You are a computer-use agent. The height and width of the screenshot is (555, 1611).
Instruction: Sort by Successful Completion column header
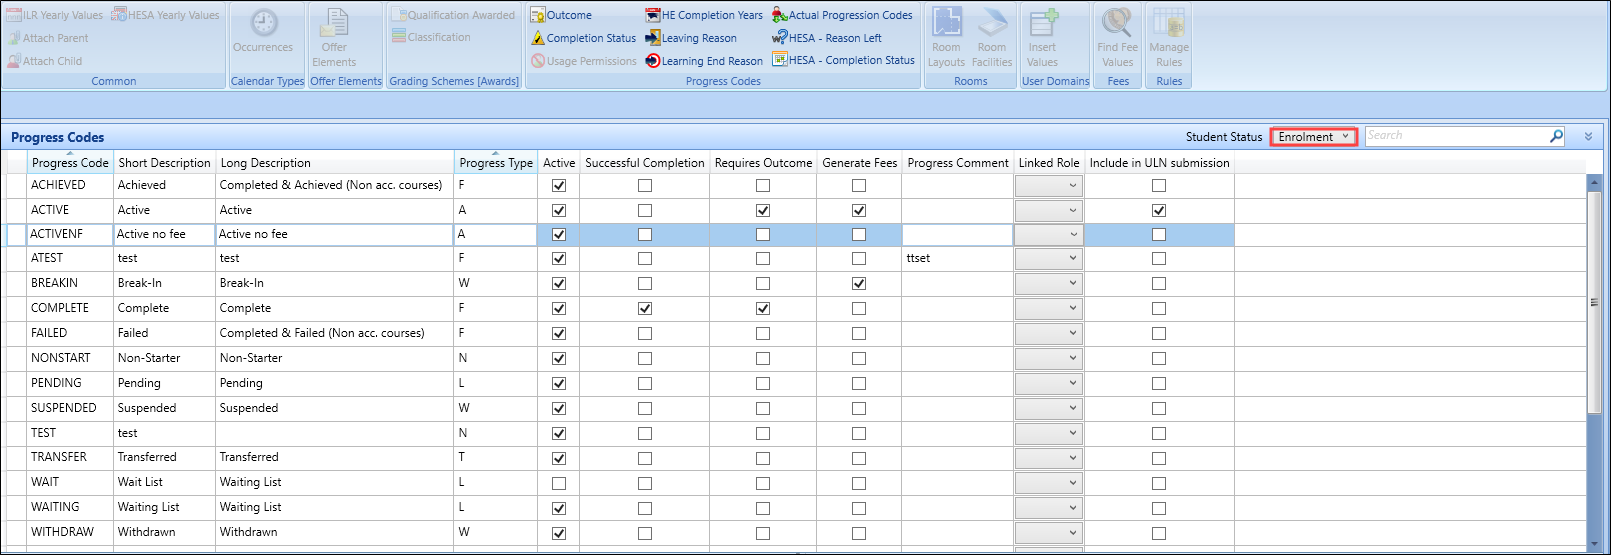pyautogui.click(x=645, y=163)
